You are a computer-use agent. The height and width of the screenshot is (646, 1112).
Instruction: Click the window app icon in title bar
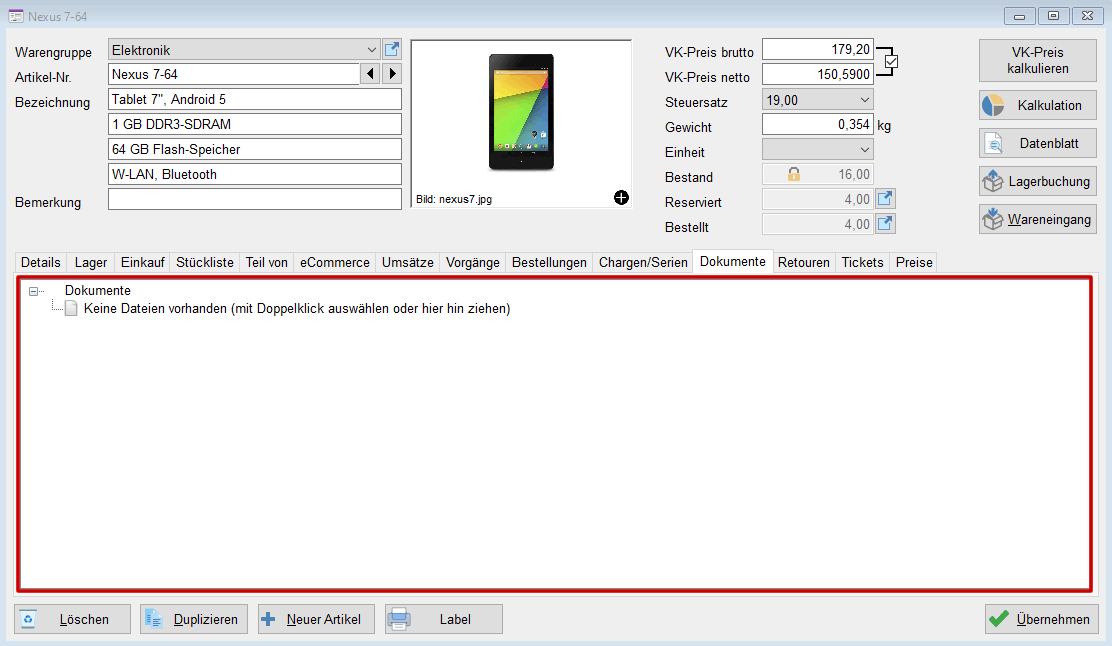[x=16, y=16]
